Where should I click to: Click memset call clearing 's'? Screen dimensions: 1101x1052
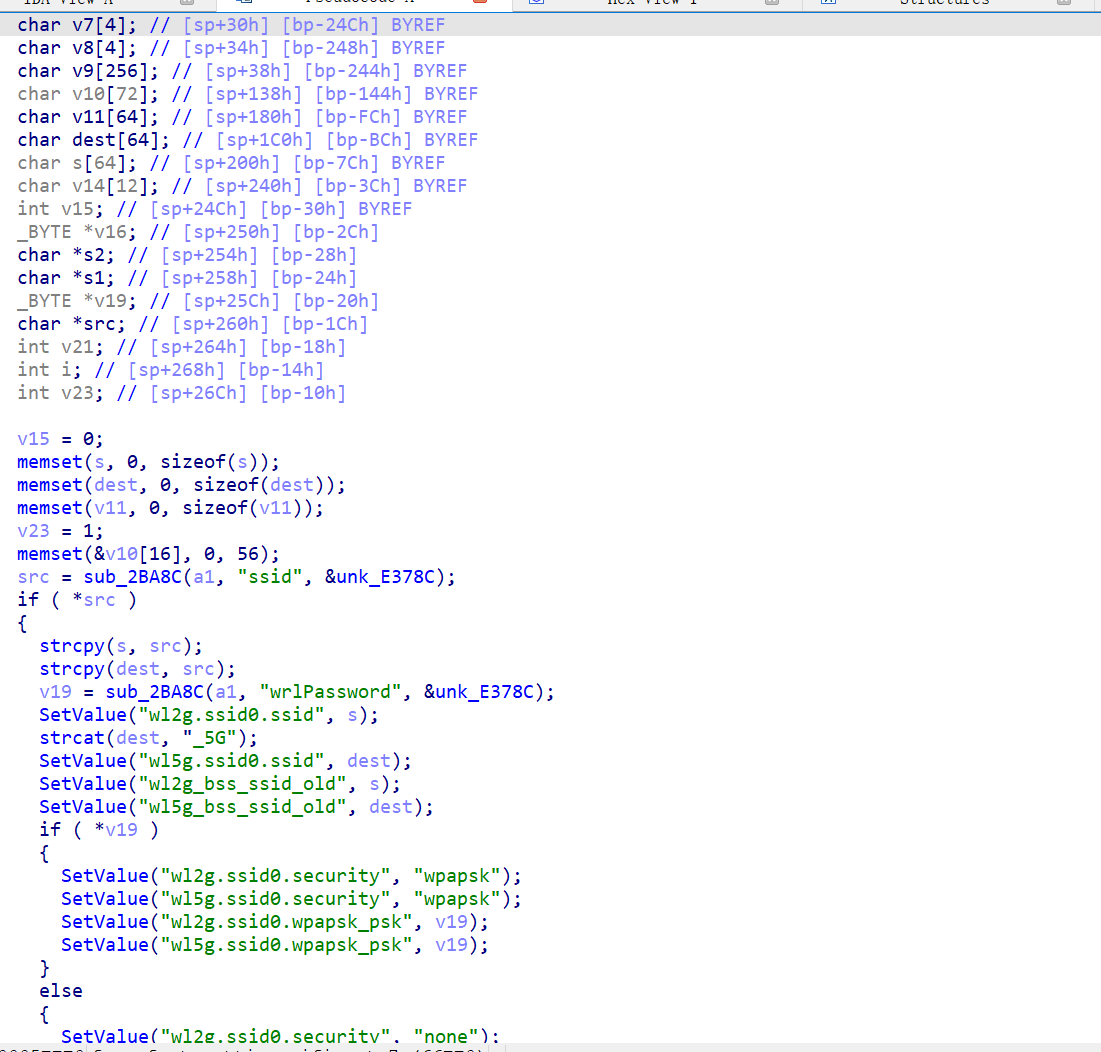148,462
